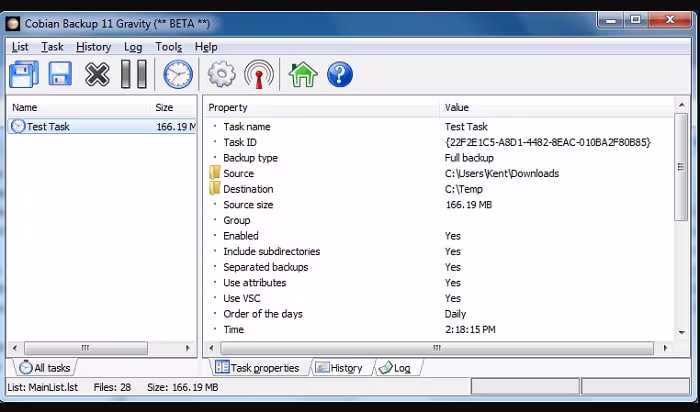
Task: Click the C:\Temp destination value
Action: pyautogui.click(x=464, y=189)
